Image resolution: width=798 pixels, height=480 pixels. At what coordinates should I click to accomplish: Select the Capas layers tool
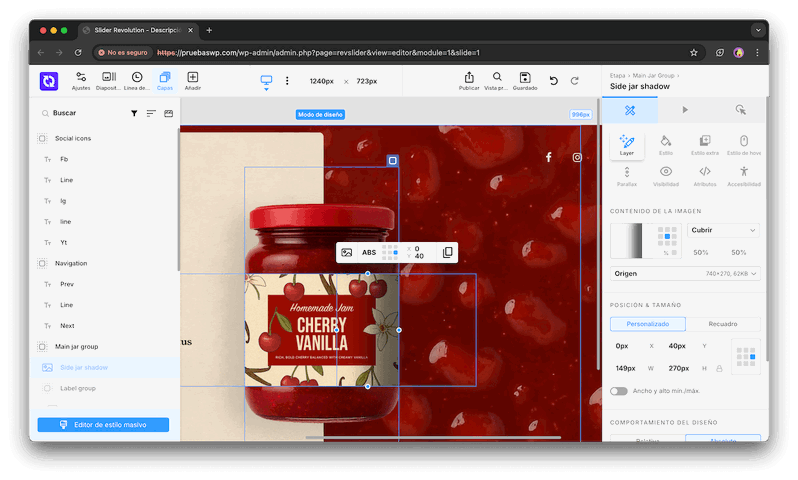coord(165,81)
